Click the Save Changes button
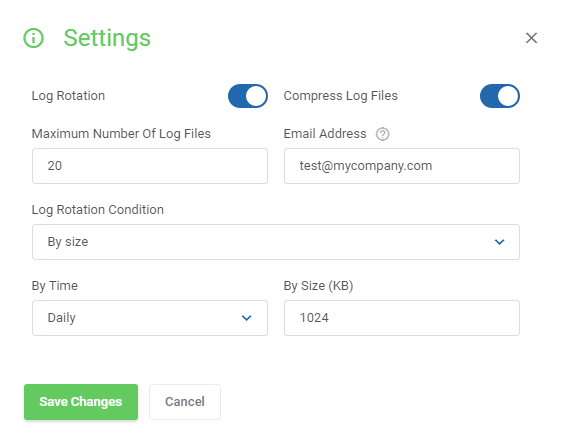568x442 pixels. pyautogui.click(x=81, y=402)
